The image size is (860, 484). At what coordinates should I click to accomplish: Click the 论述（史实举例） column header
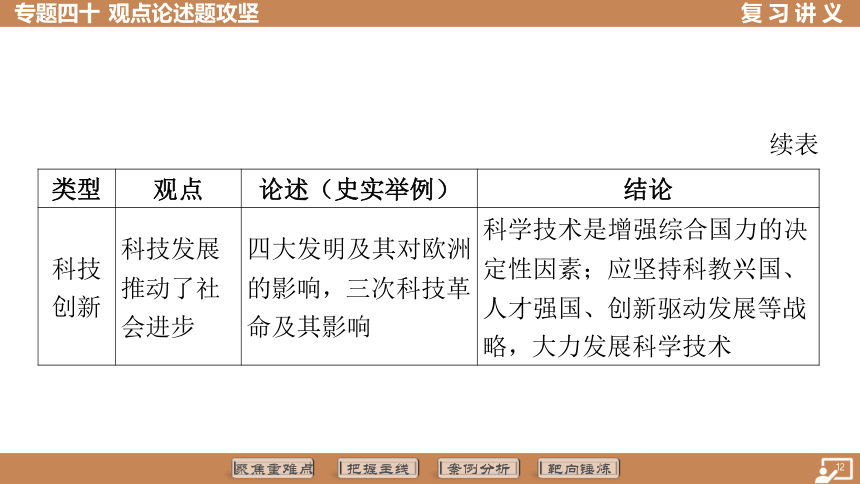[359, 189]
